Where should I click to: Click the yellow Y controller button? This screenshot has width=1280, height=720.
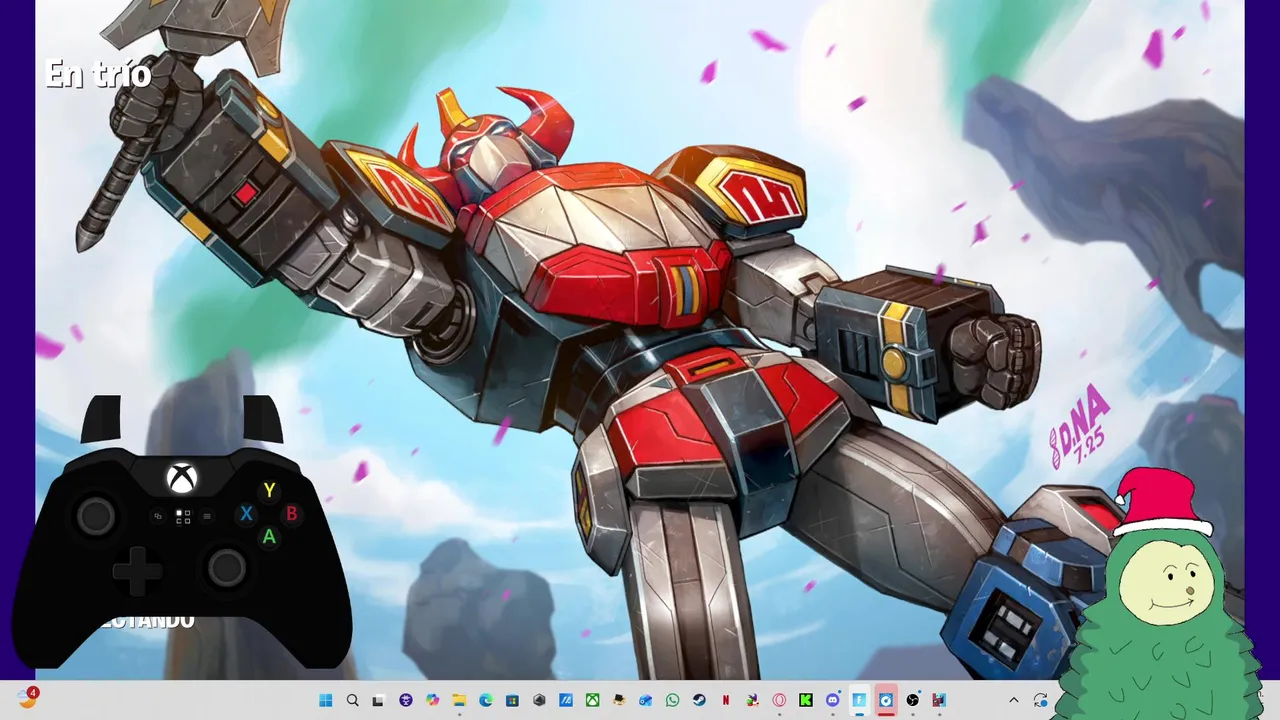269,490
